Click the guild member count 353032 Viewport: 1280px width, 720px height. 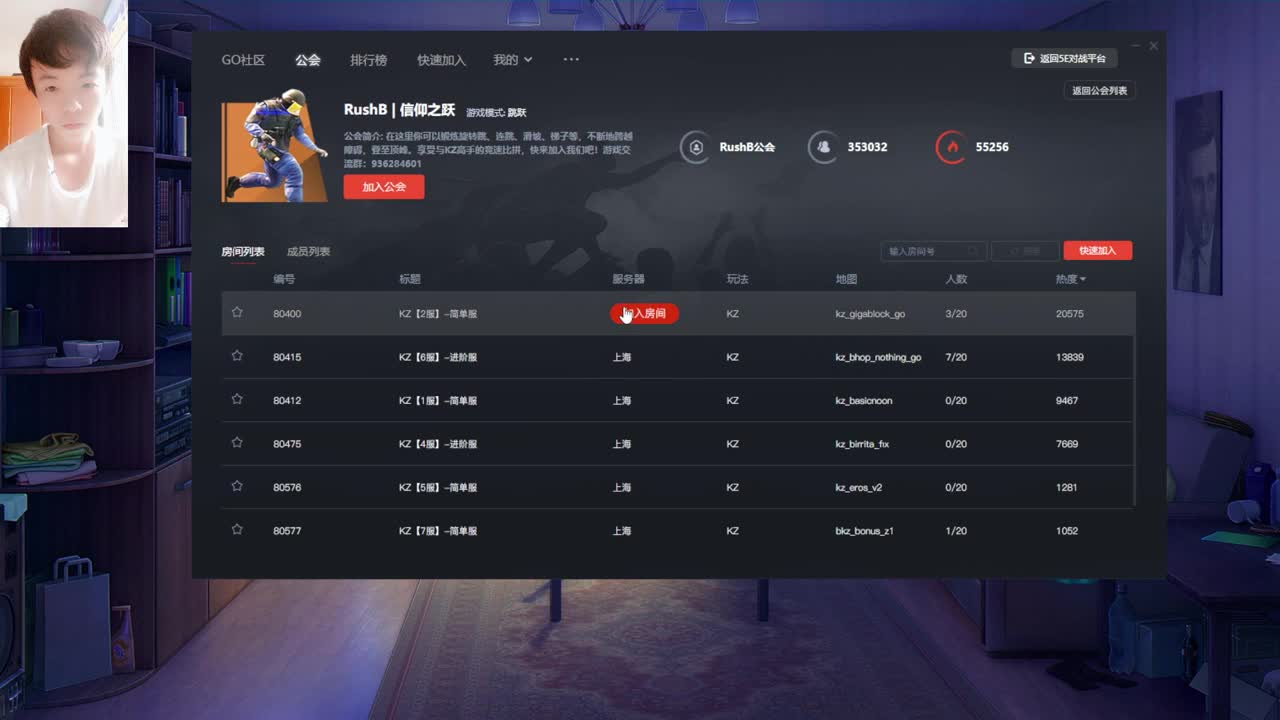point(867,147)
